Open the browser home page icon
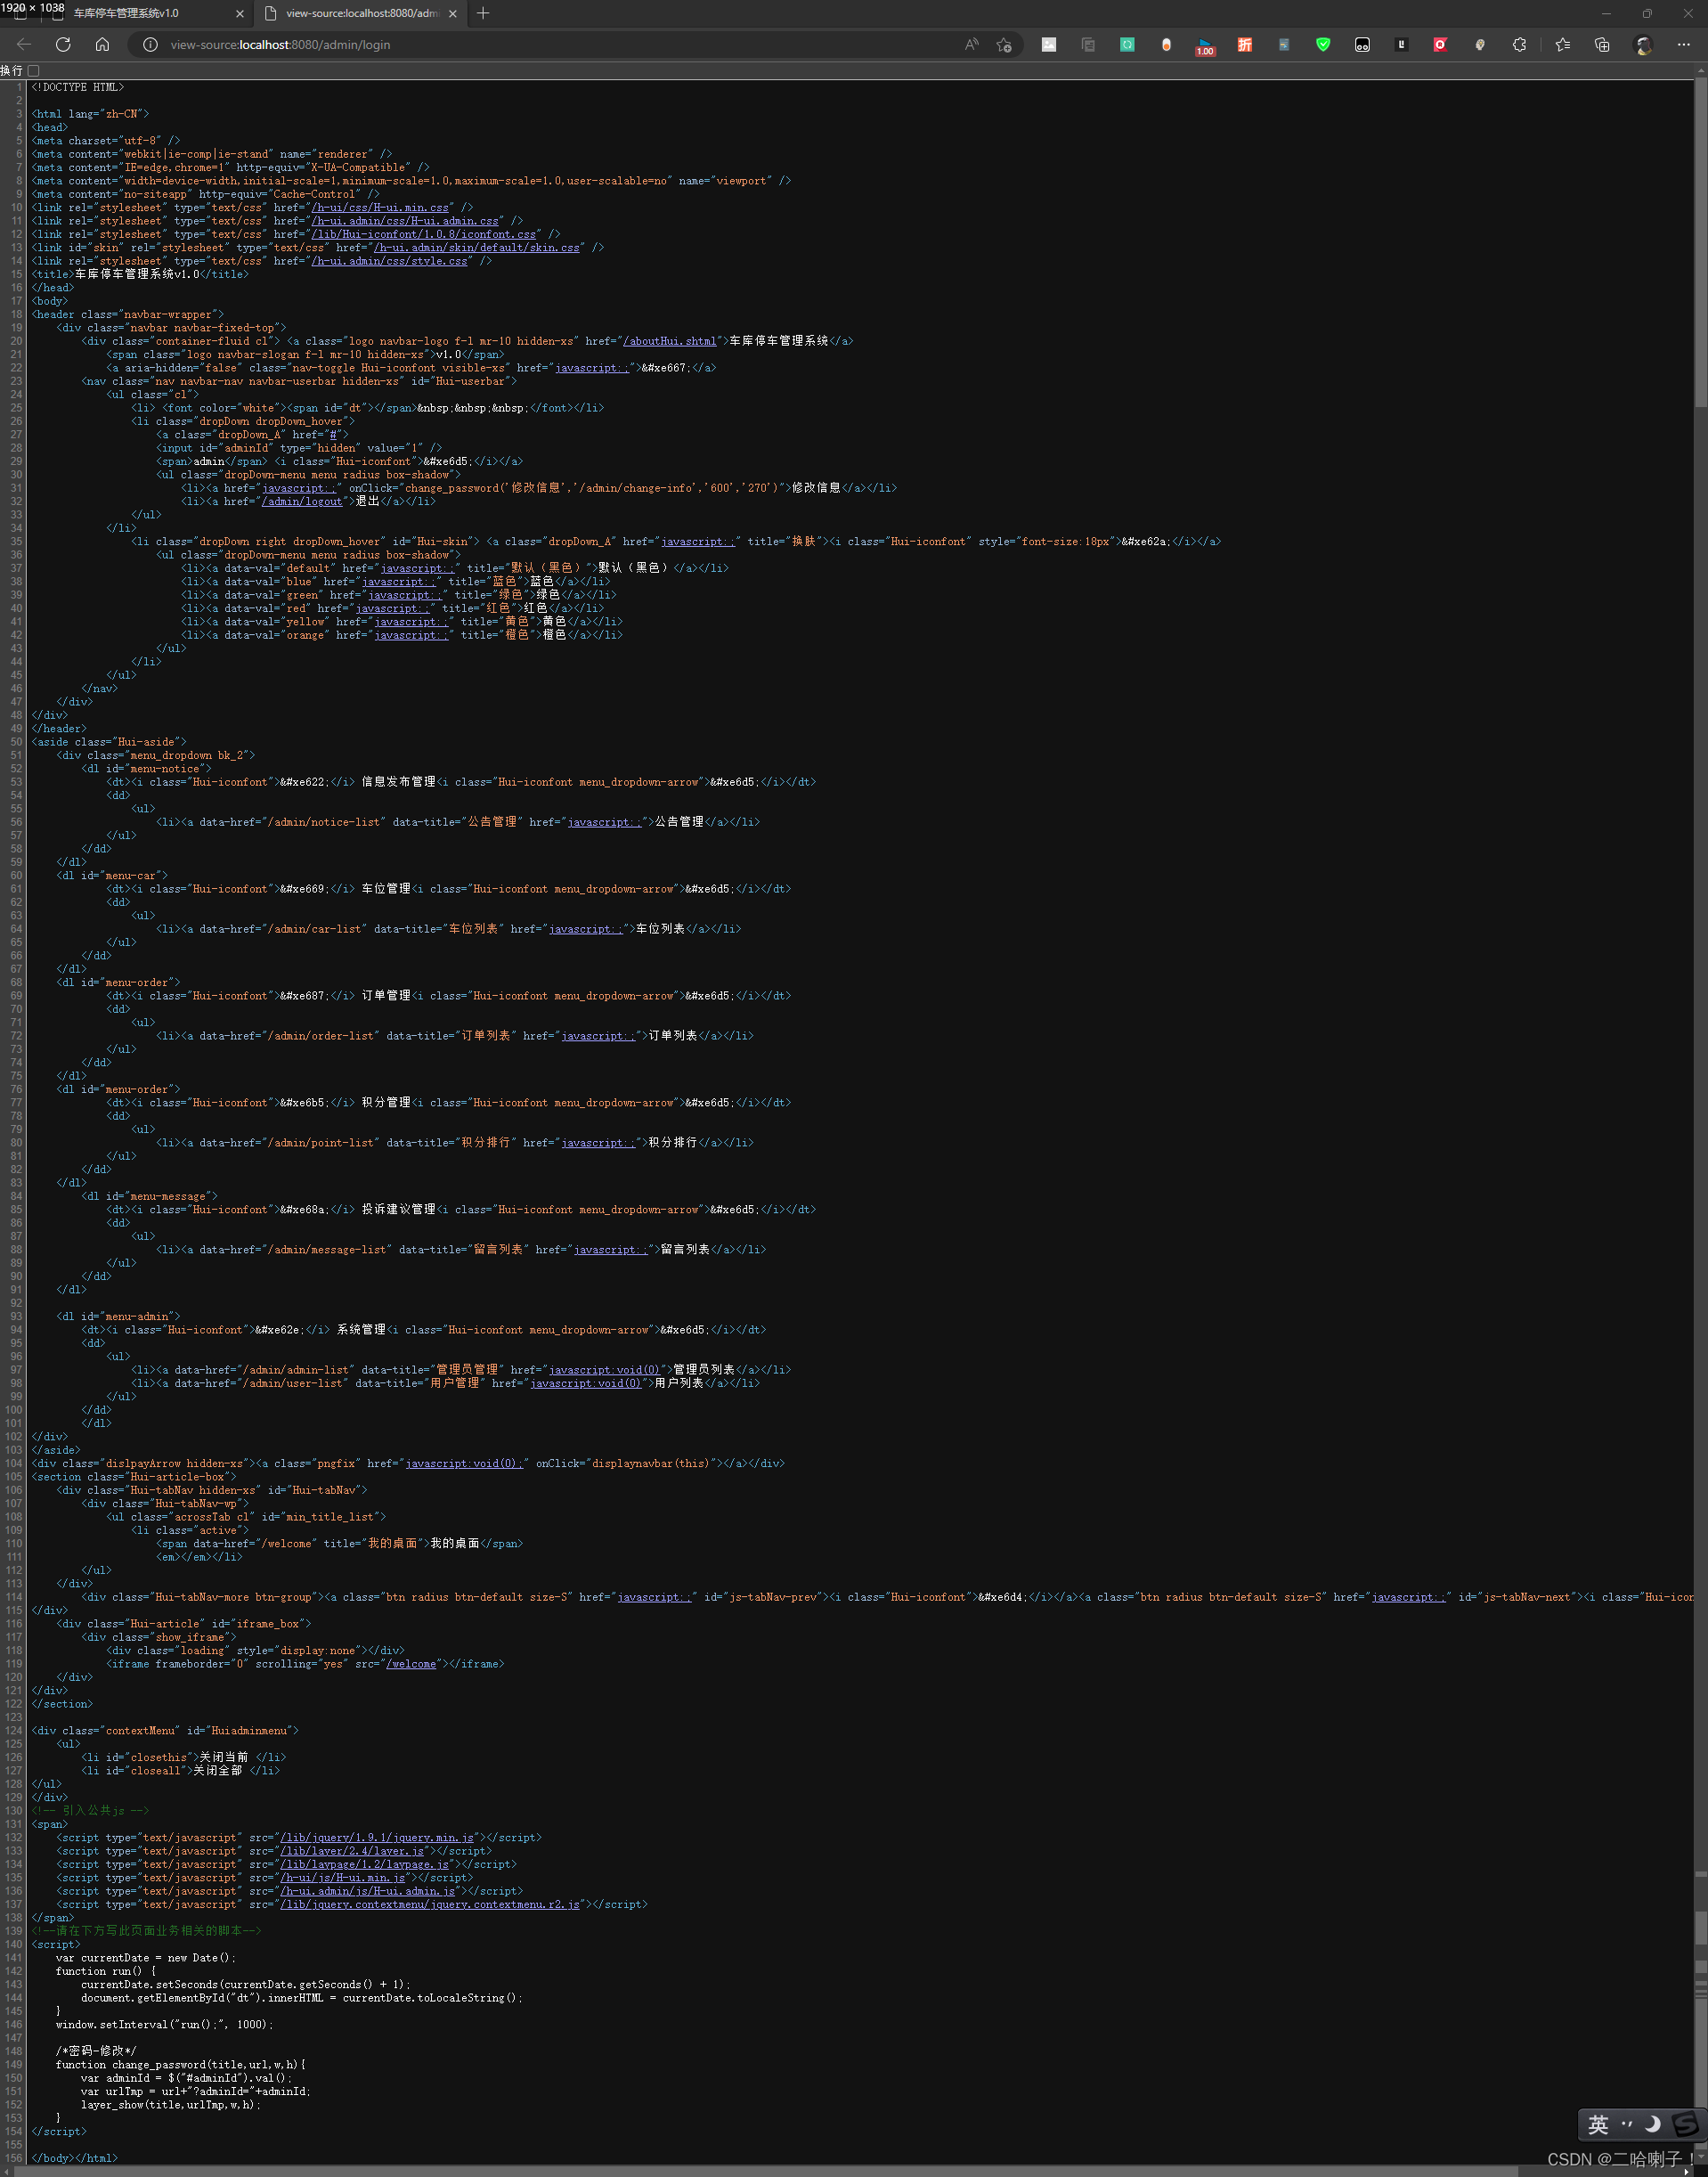Viewport: 1708px width, 2177px height. [x=102, y=44]
